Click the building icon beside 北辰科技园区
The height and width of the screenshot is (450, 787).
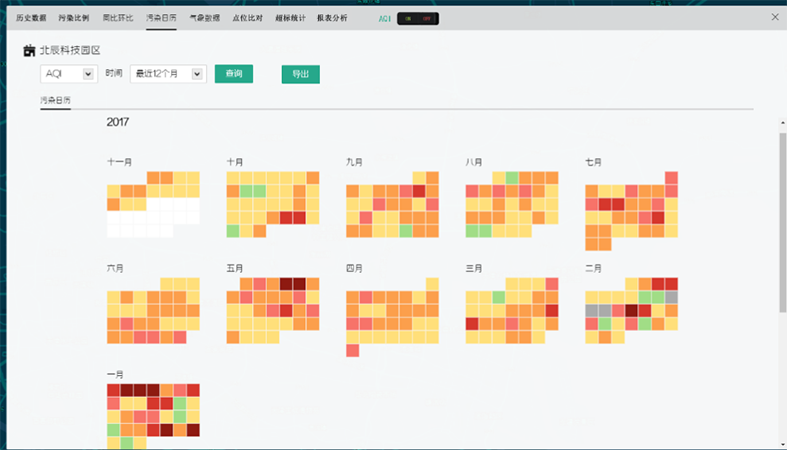click(29, 51)
